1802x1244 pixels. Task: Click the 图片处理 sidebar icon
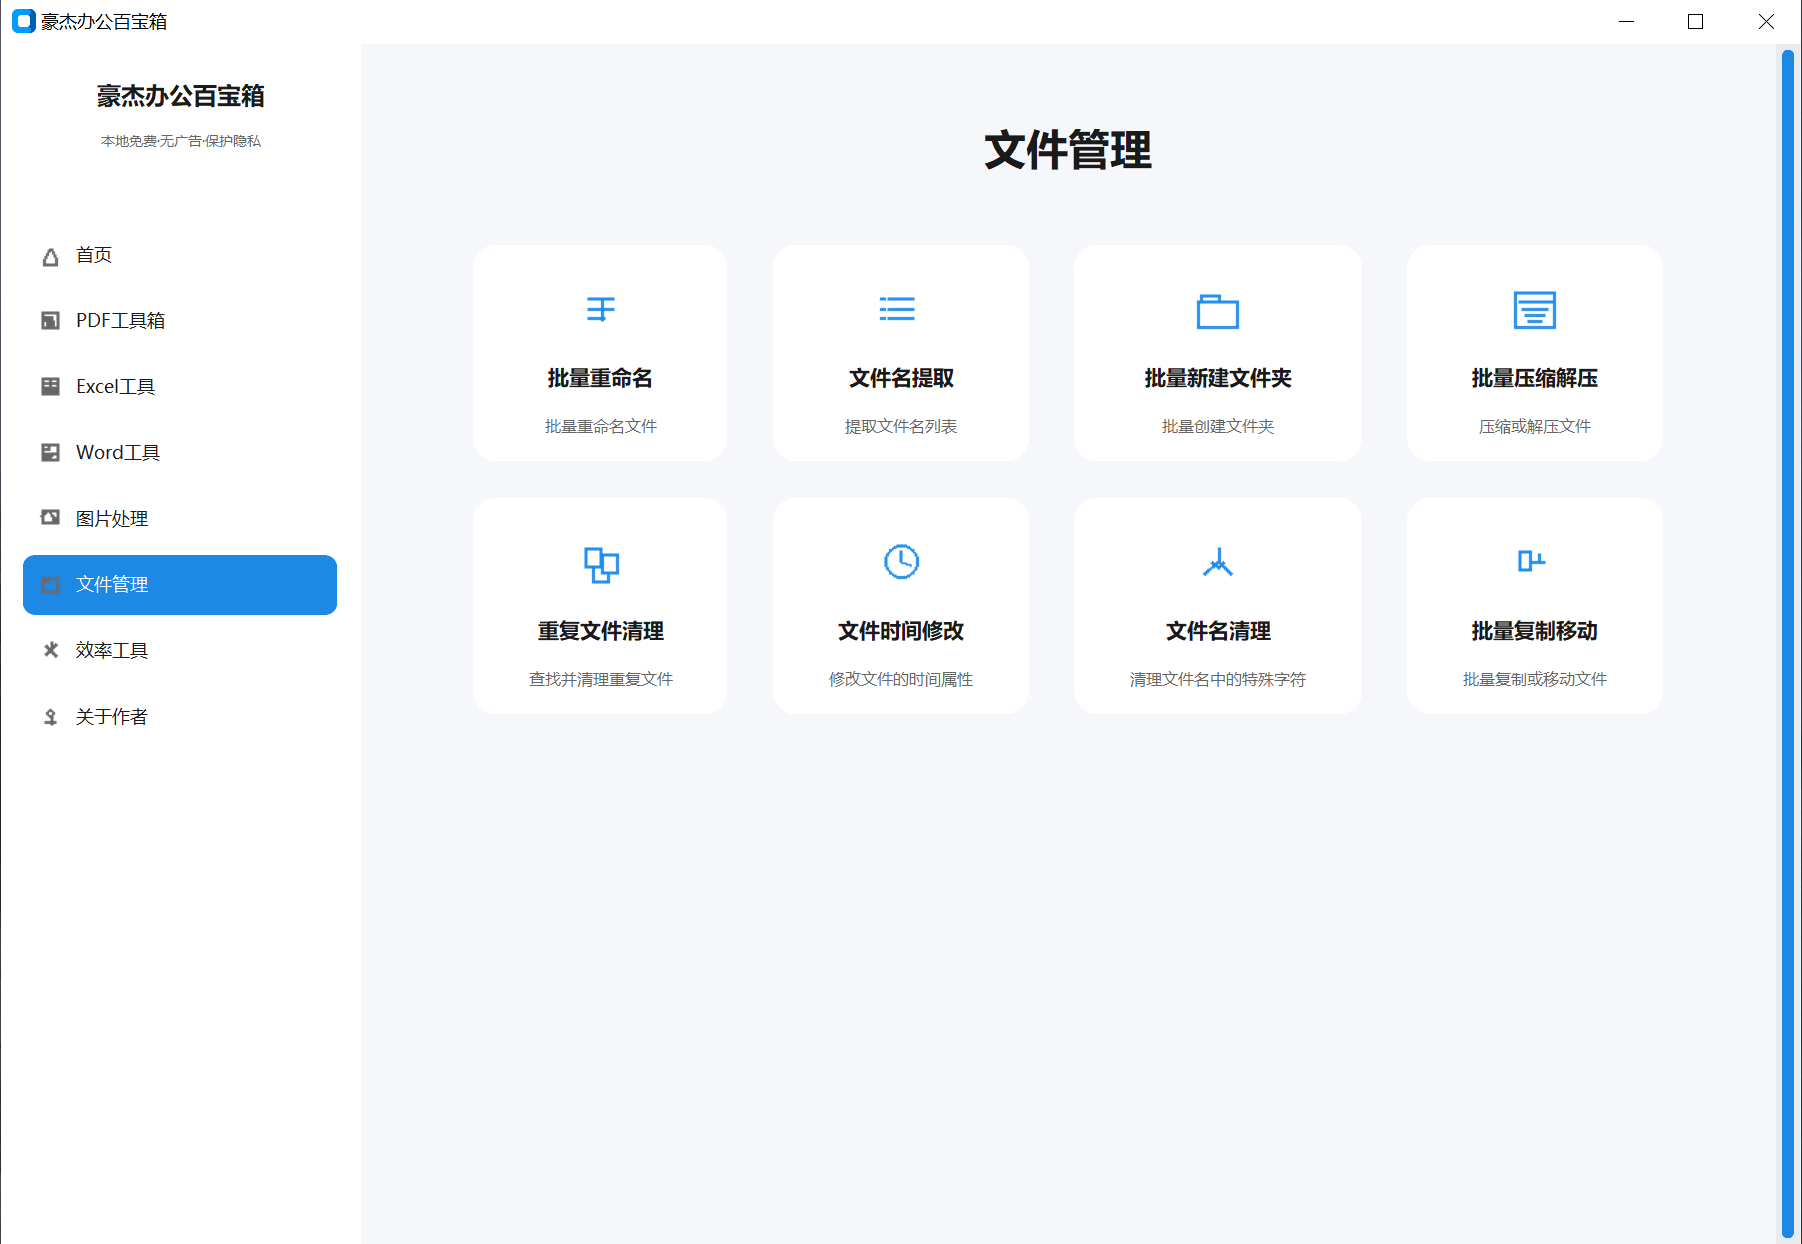[50, 517]
